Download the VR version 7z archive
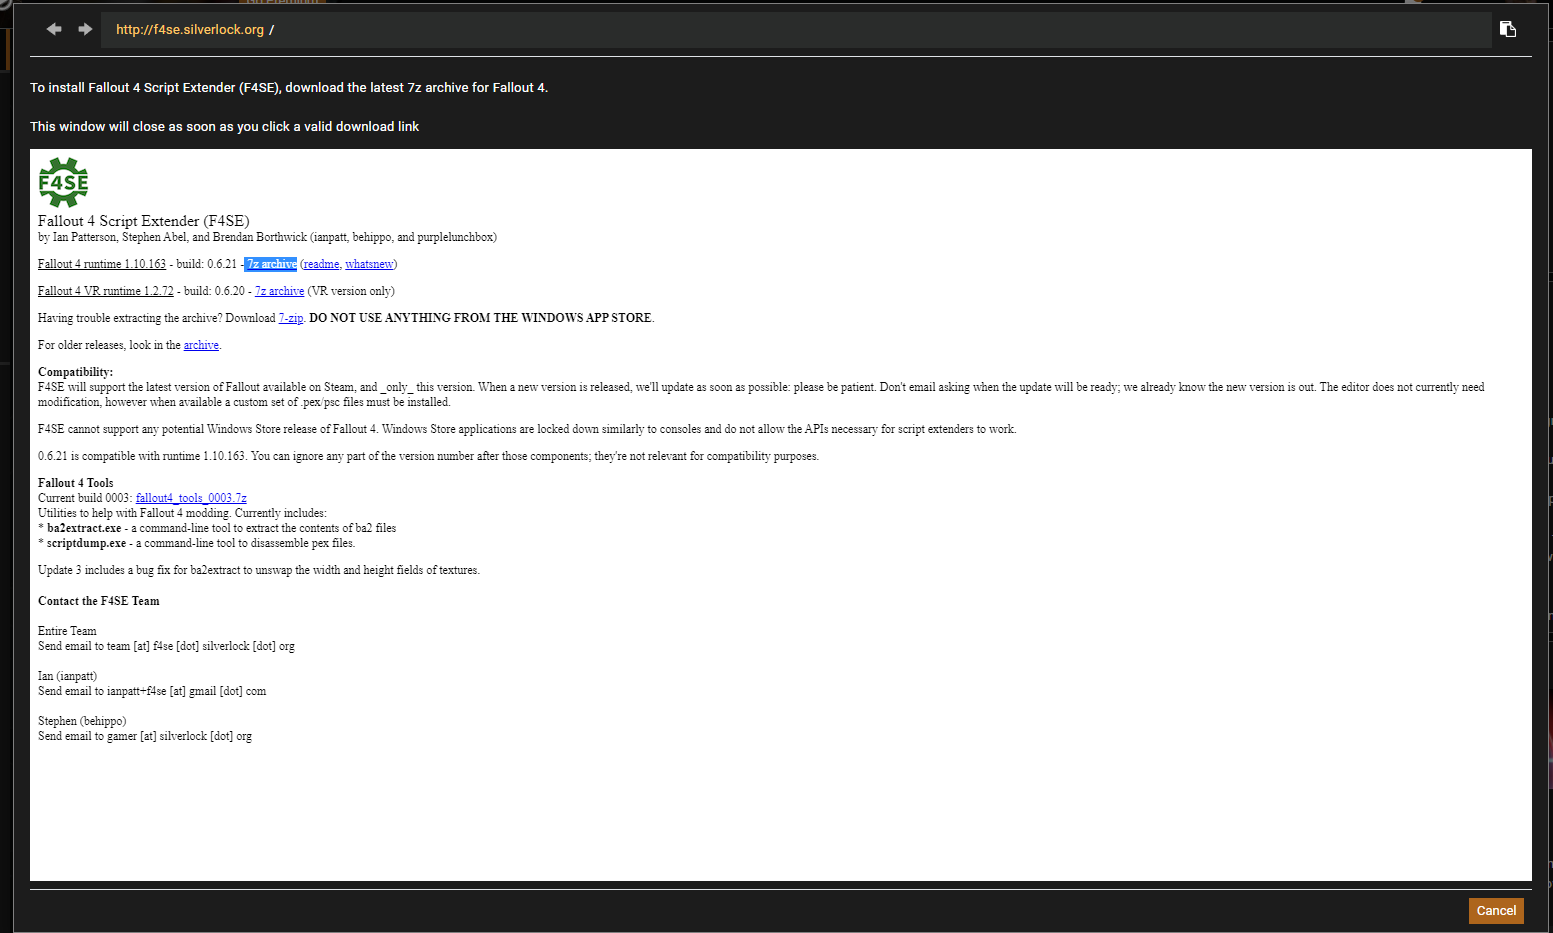Image resolution: width=1553 pixels, height=933 pixels. pyautogui.click(x=280, y=291)
